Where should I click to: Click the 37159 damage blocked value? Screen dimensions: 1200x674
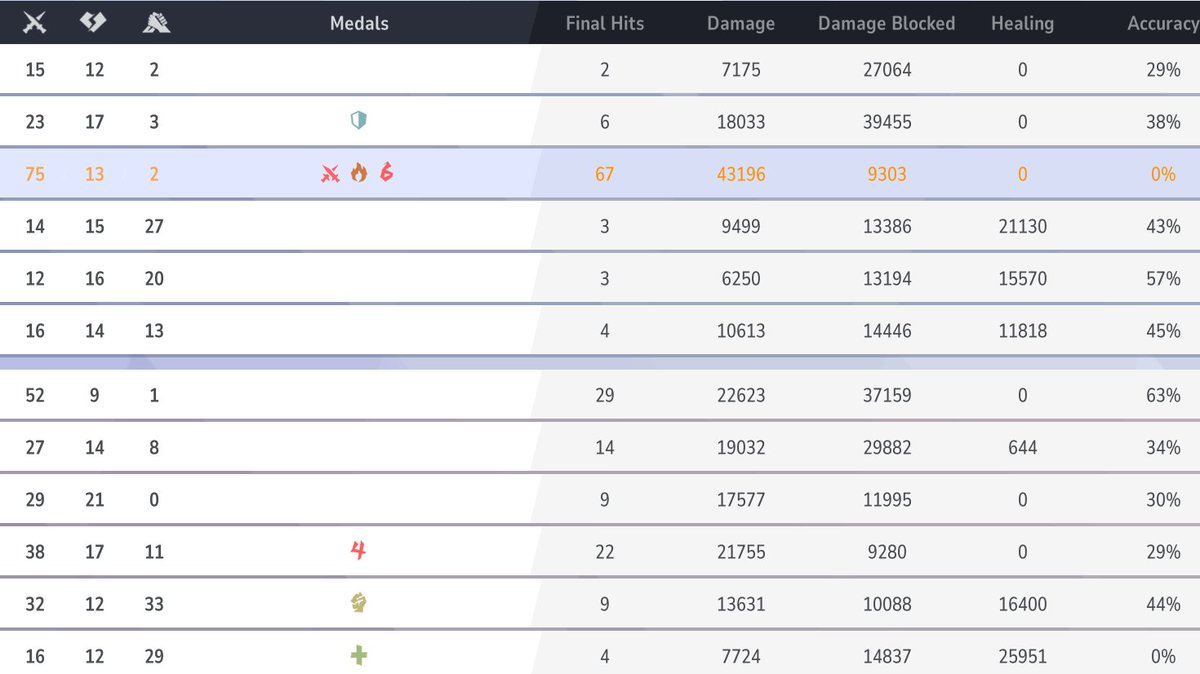click(x=887, y=395)
